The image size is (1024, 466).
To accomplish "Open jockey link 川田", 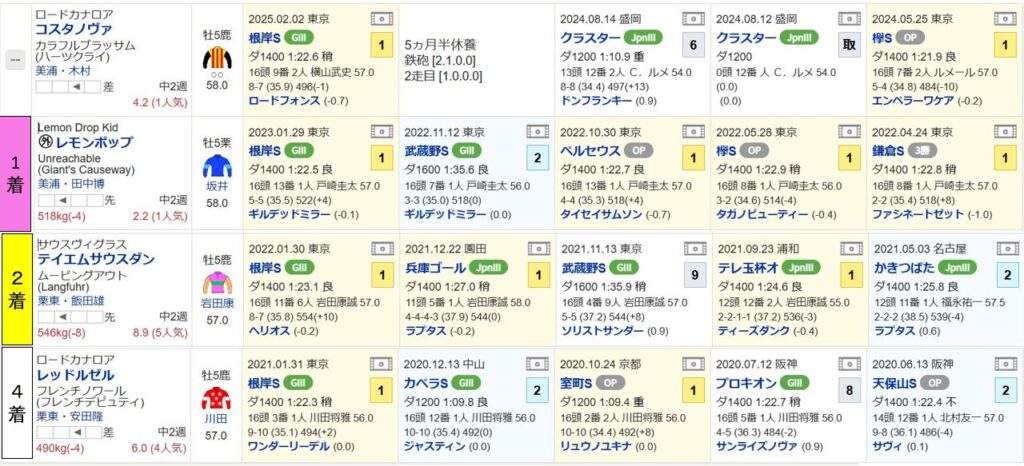I will 217,419.
